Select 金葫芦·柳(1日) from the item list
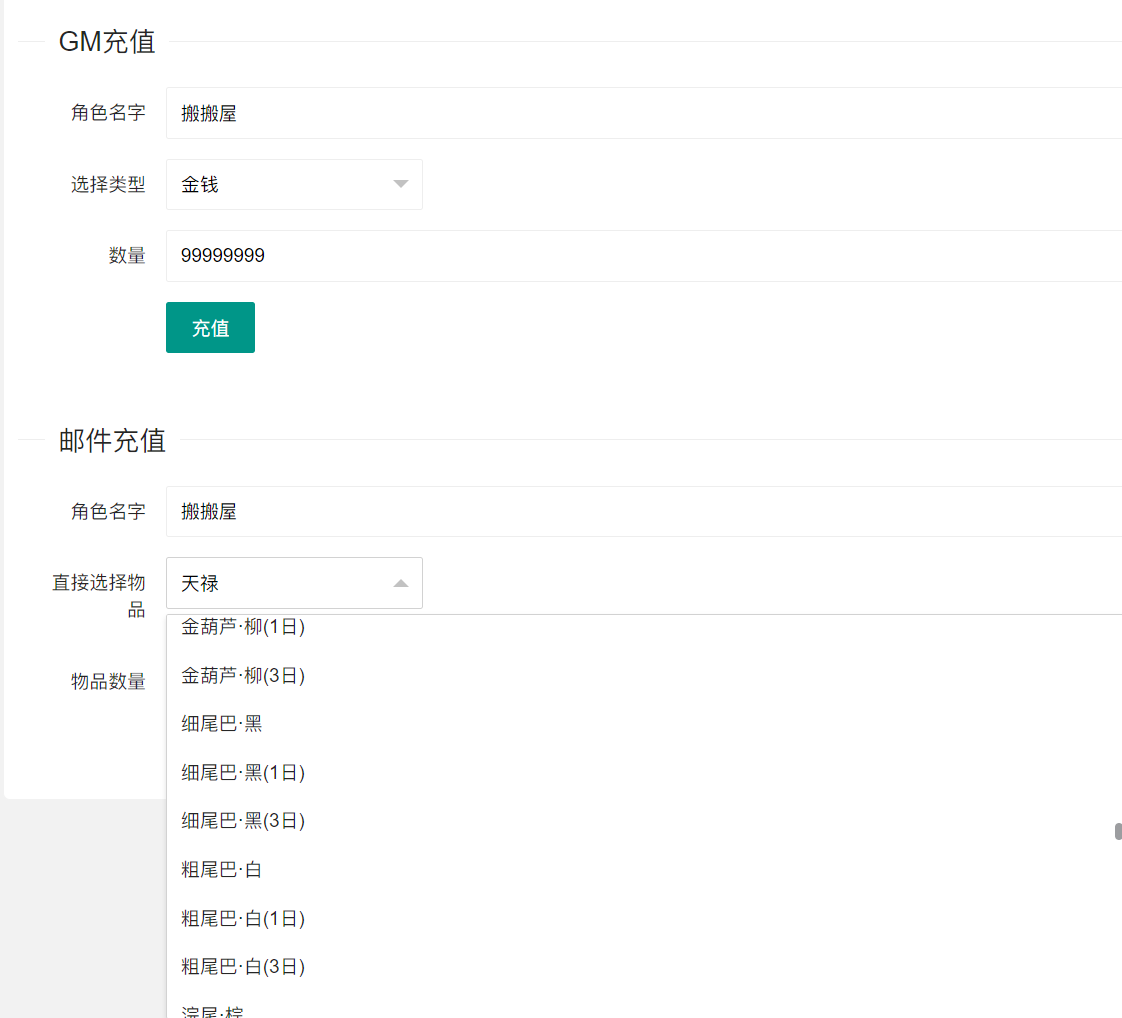 (x=243, y=629)
